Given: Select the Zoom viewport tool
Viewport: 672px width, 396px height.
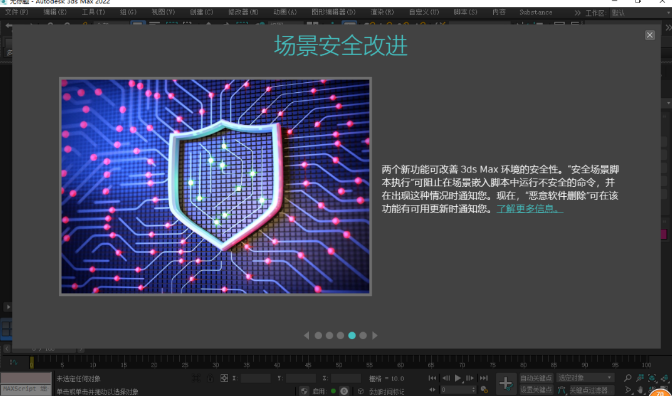Looking at the screenshot, I should [x=627, y=378].
